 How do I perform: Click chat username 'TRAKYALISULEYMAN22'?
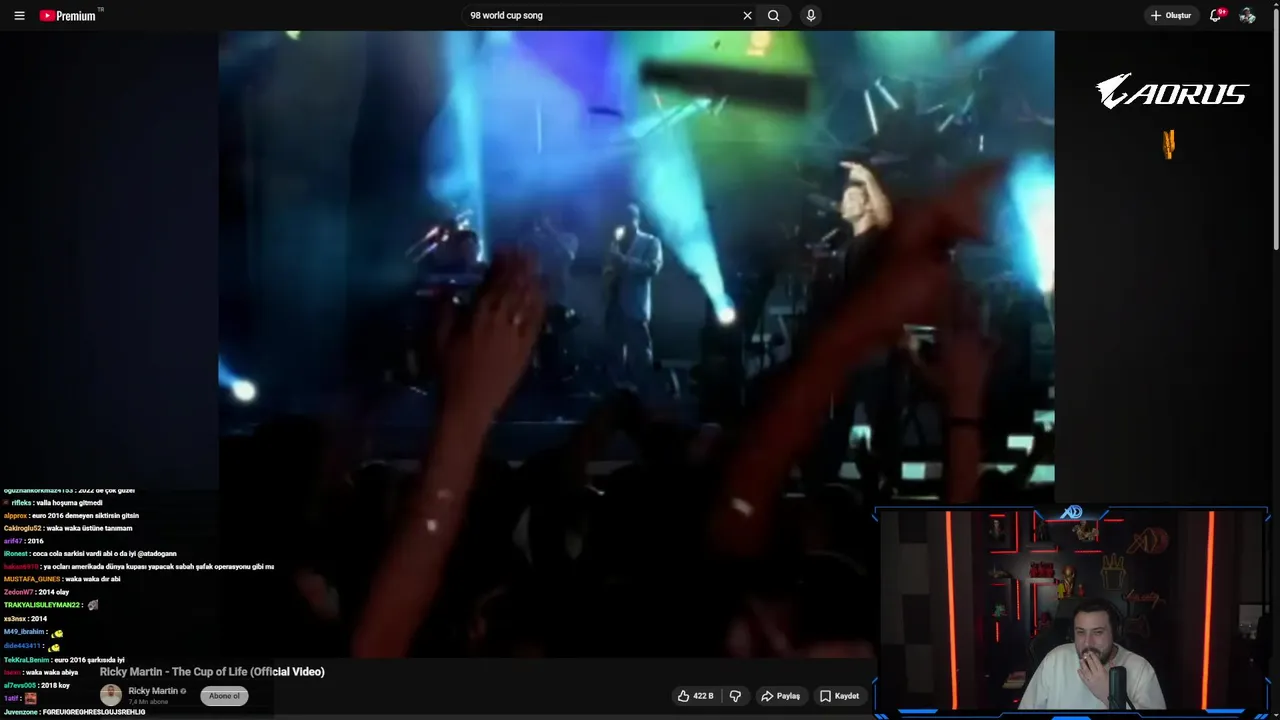click(41, 605)
